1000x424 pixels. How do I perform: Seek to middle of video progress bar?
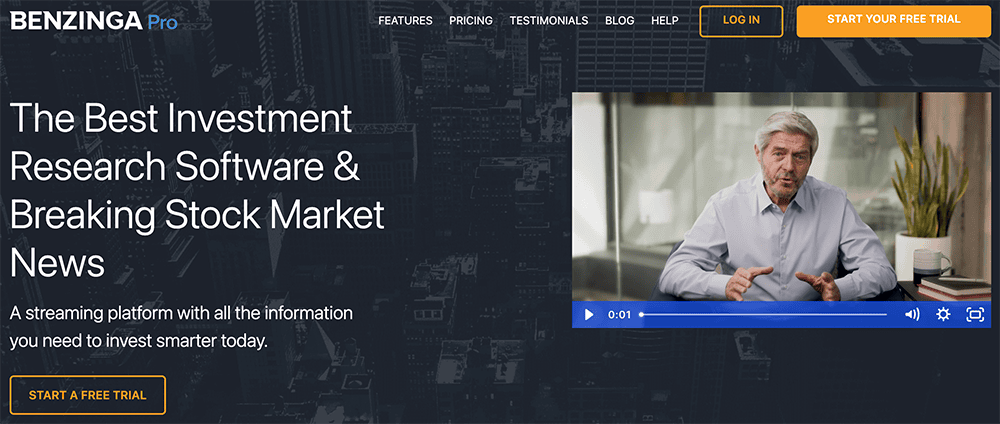tap(764, 314)
